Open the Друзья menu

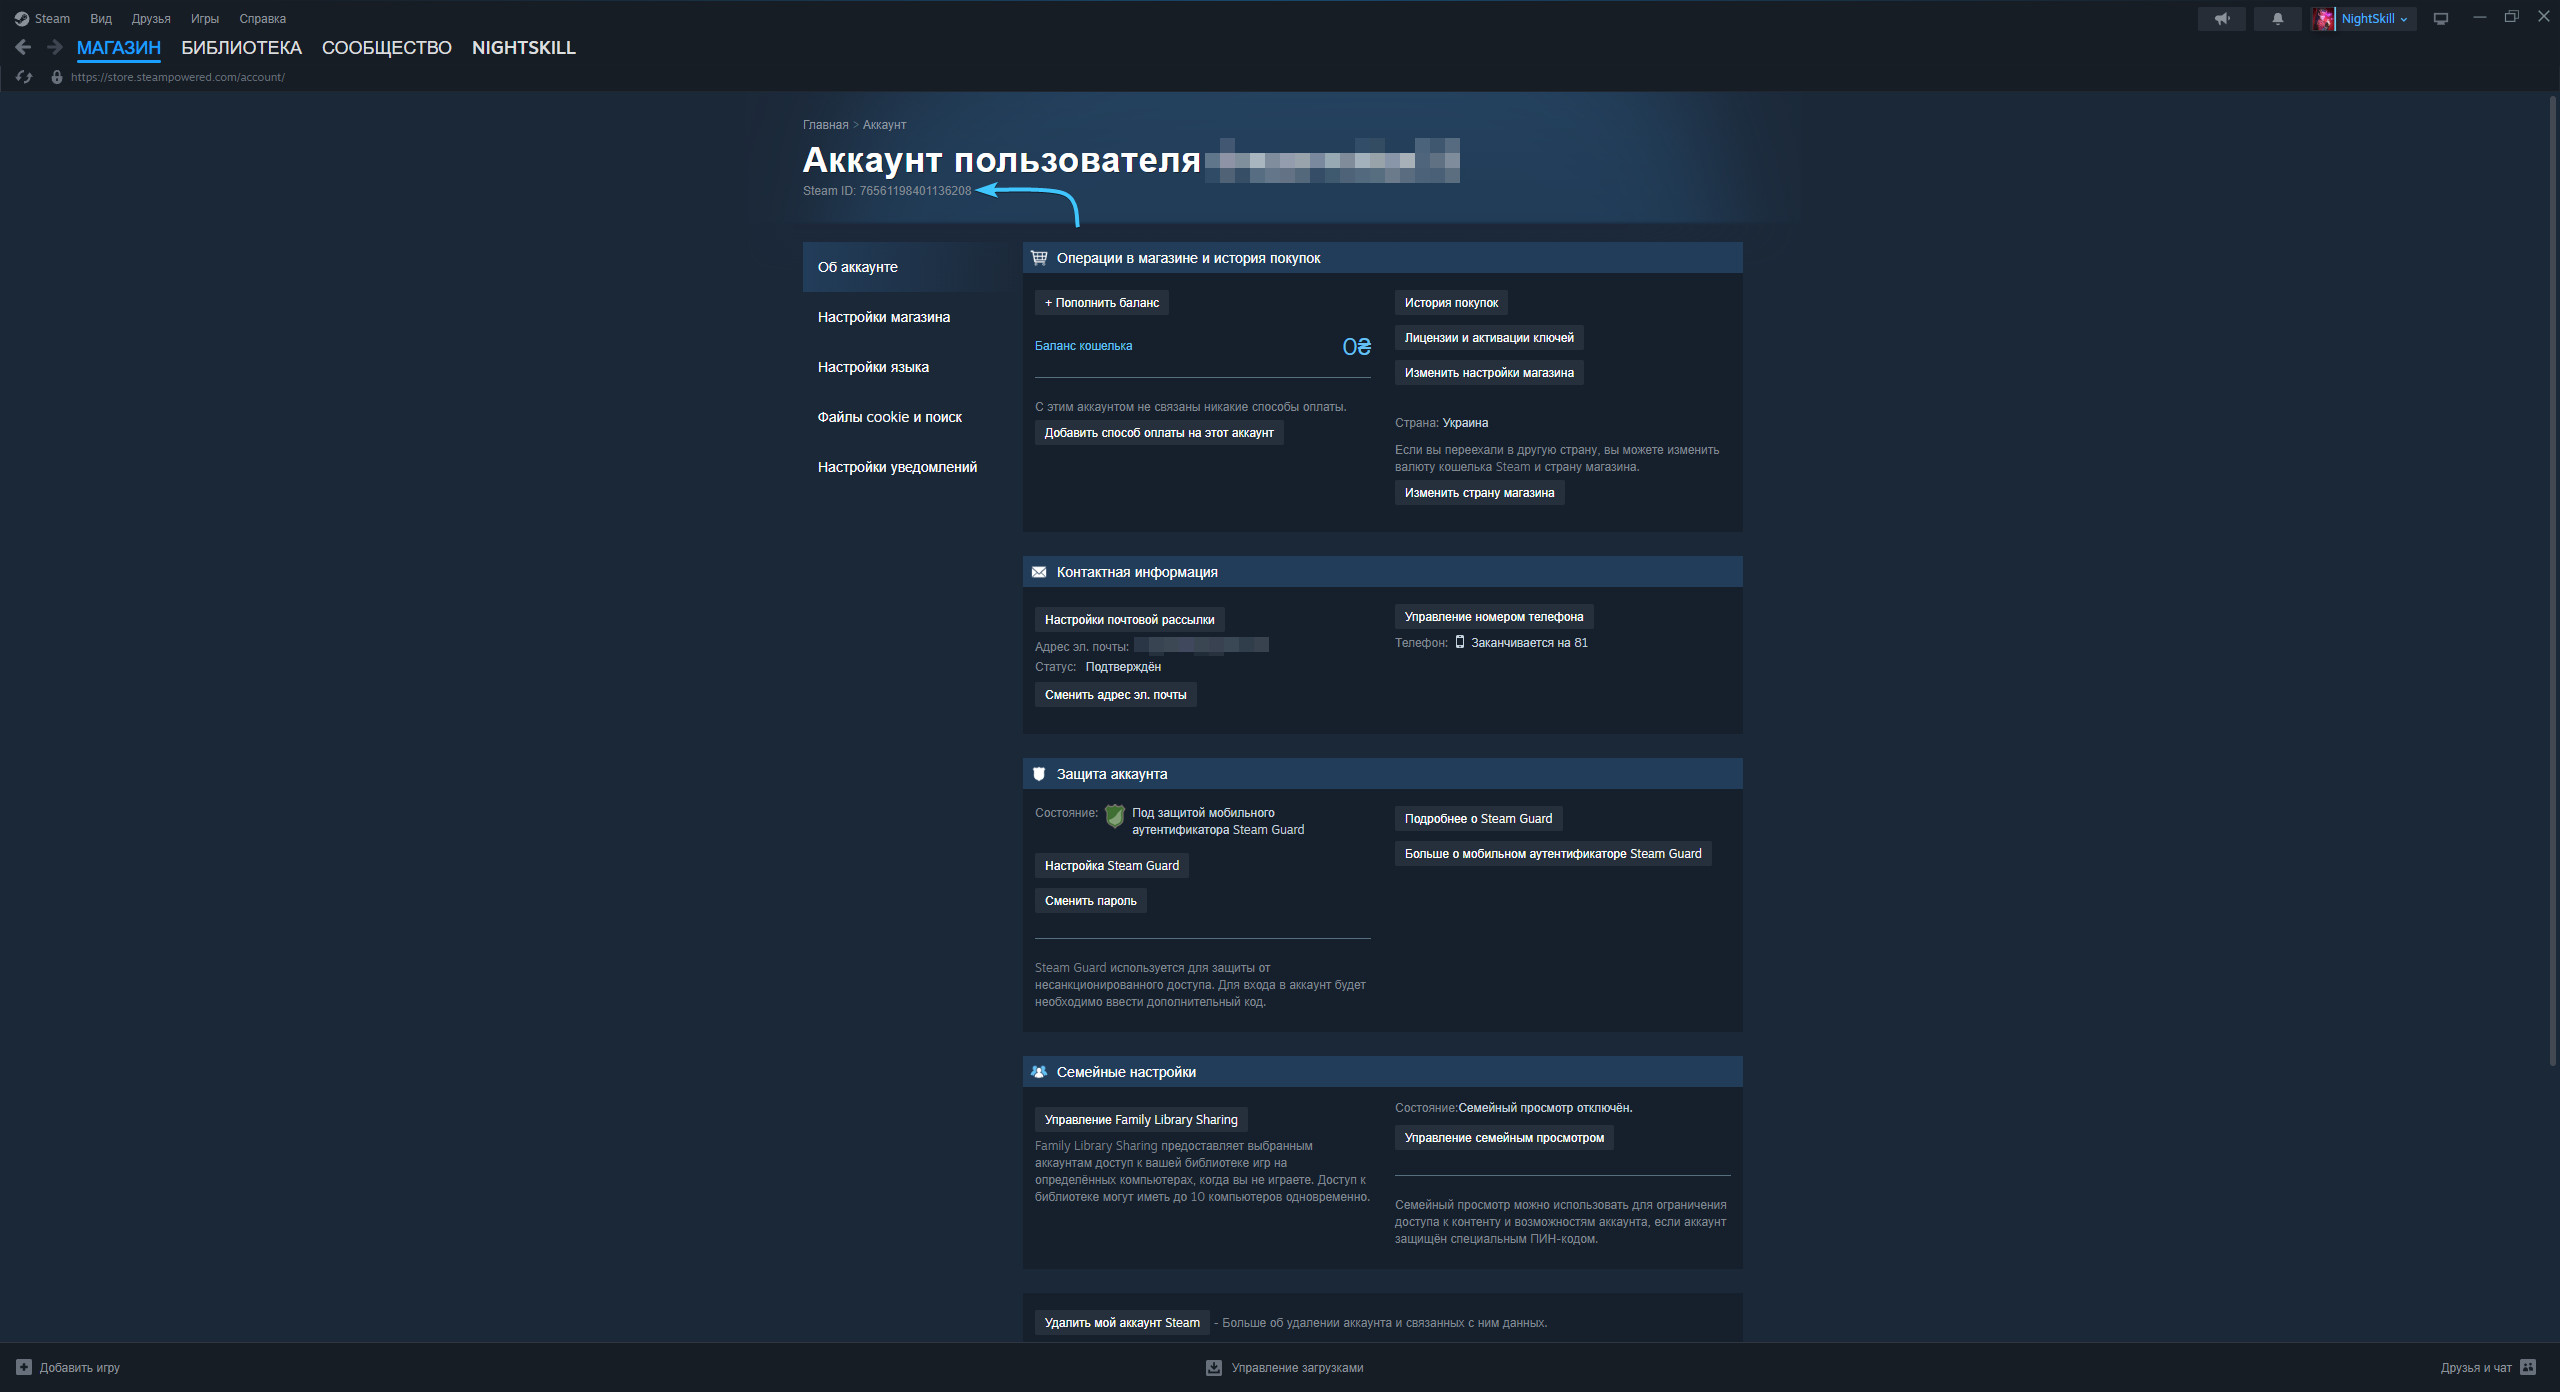pos(151,19)
